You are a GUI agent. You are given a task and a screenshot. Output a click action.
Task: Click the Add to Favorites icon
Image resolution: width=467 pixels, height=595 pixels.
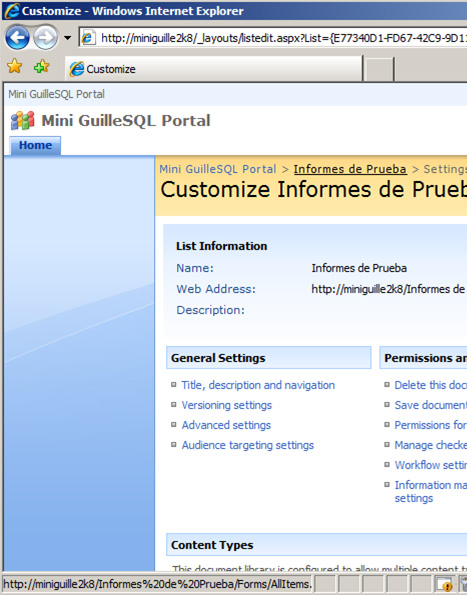[41, 67]
